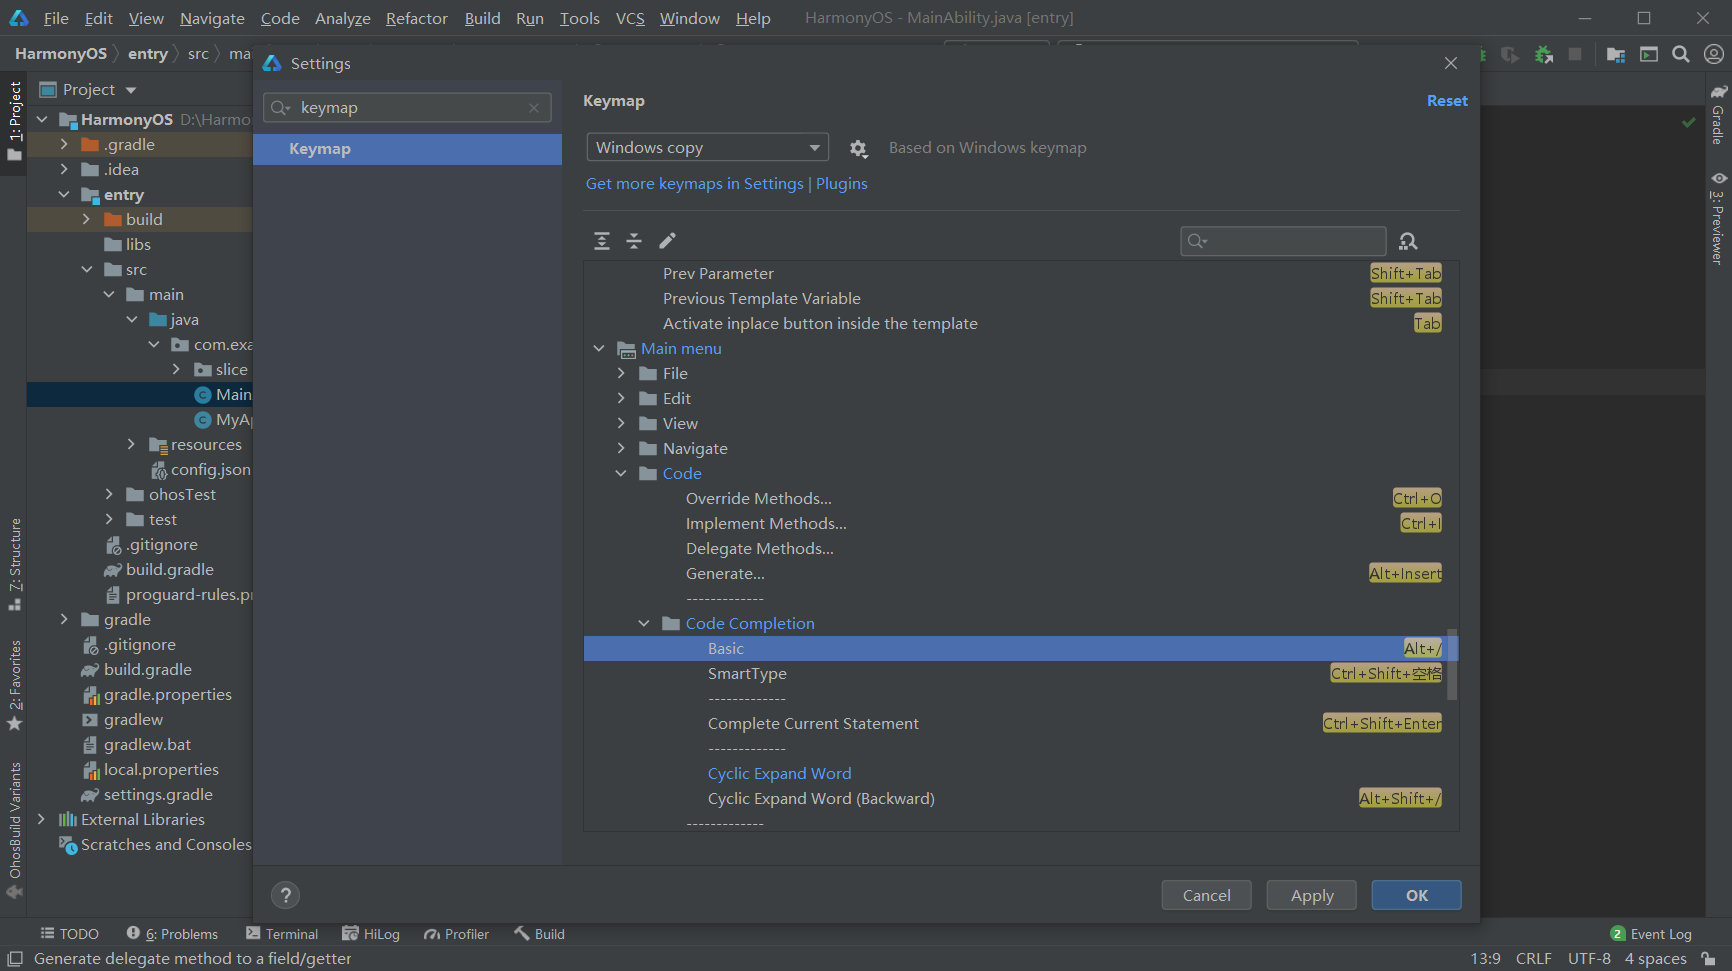
Task: Open the VCS menu
Action: pyautogui.click(x=630, y=18)
